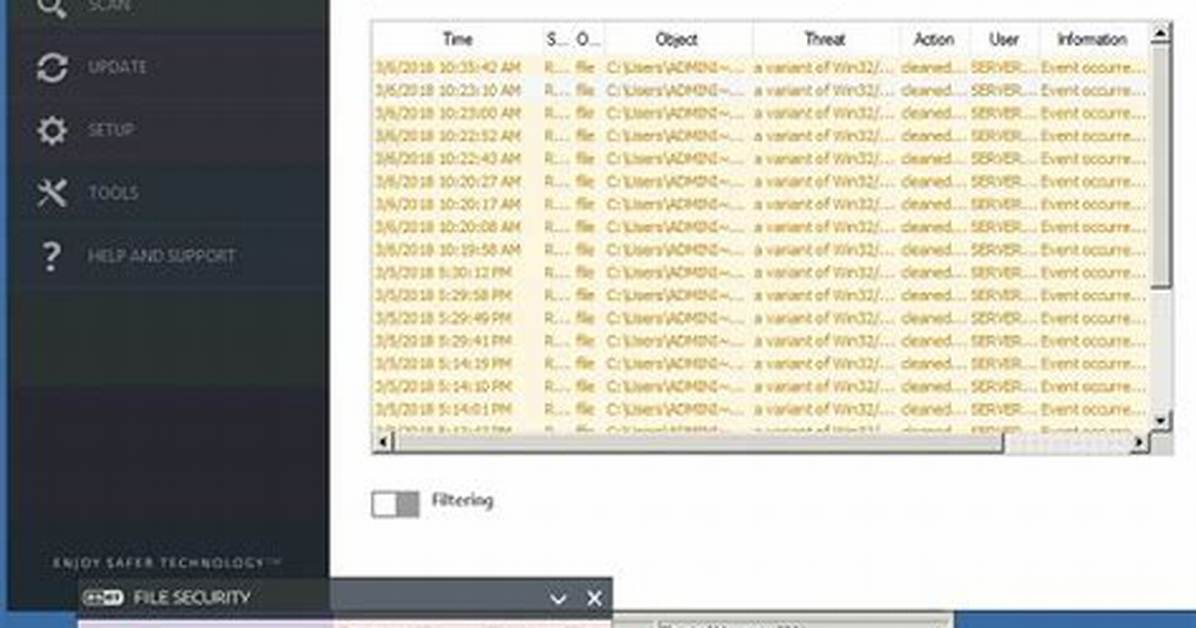Click log table scroll up arrow
Screen dimensions: 1196x628
click(x=1160, y=33)
